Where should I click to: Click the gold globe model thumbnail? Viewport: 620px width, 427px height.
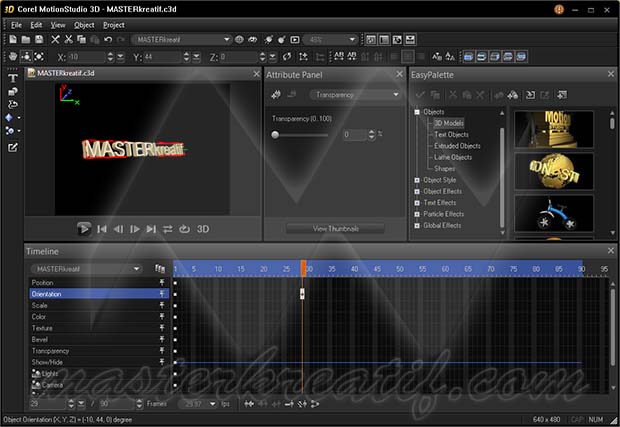coord(553,172)
